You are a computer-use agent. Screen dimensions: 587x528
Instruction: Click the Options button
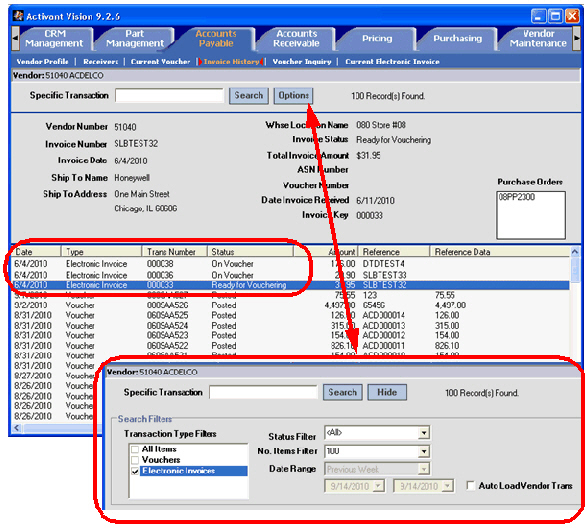pos(293,95)
